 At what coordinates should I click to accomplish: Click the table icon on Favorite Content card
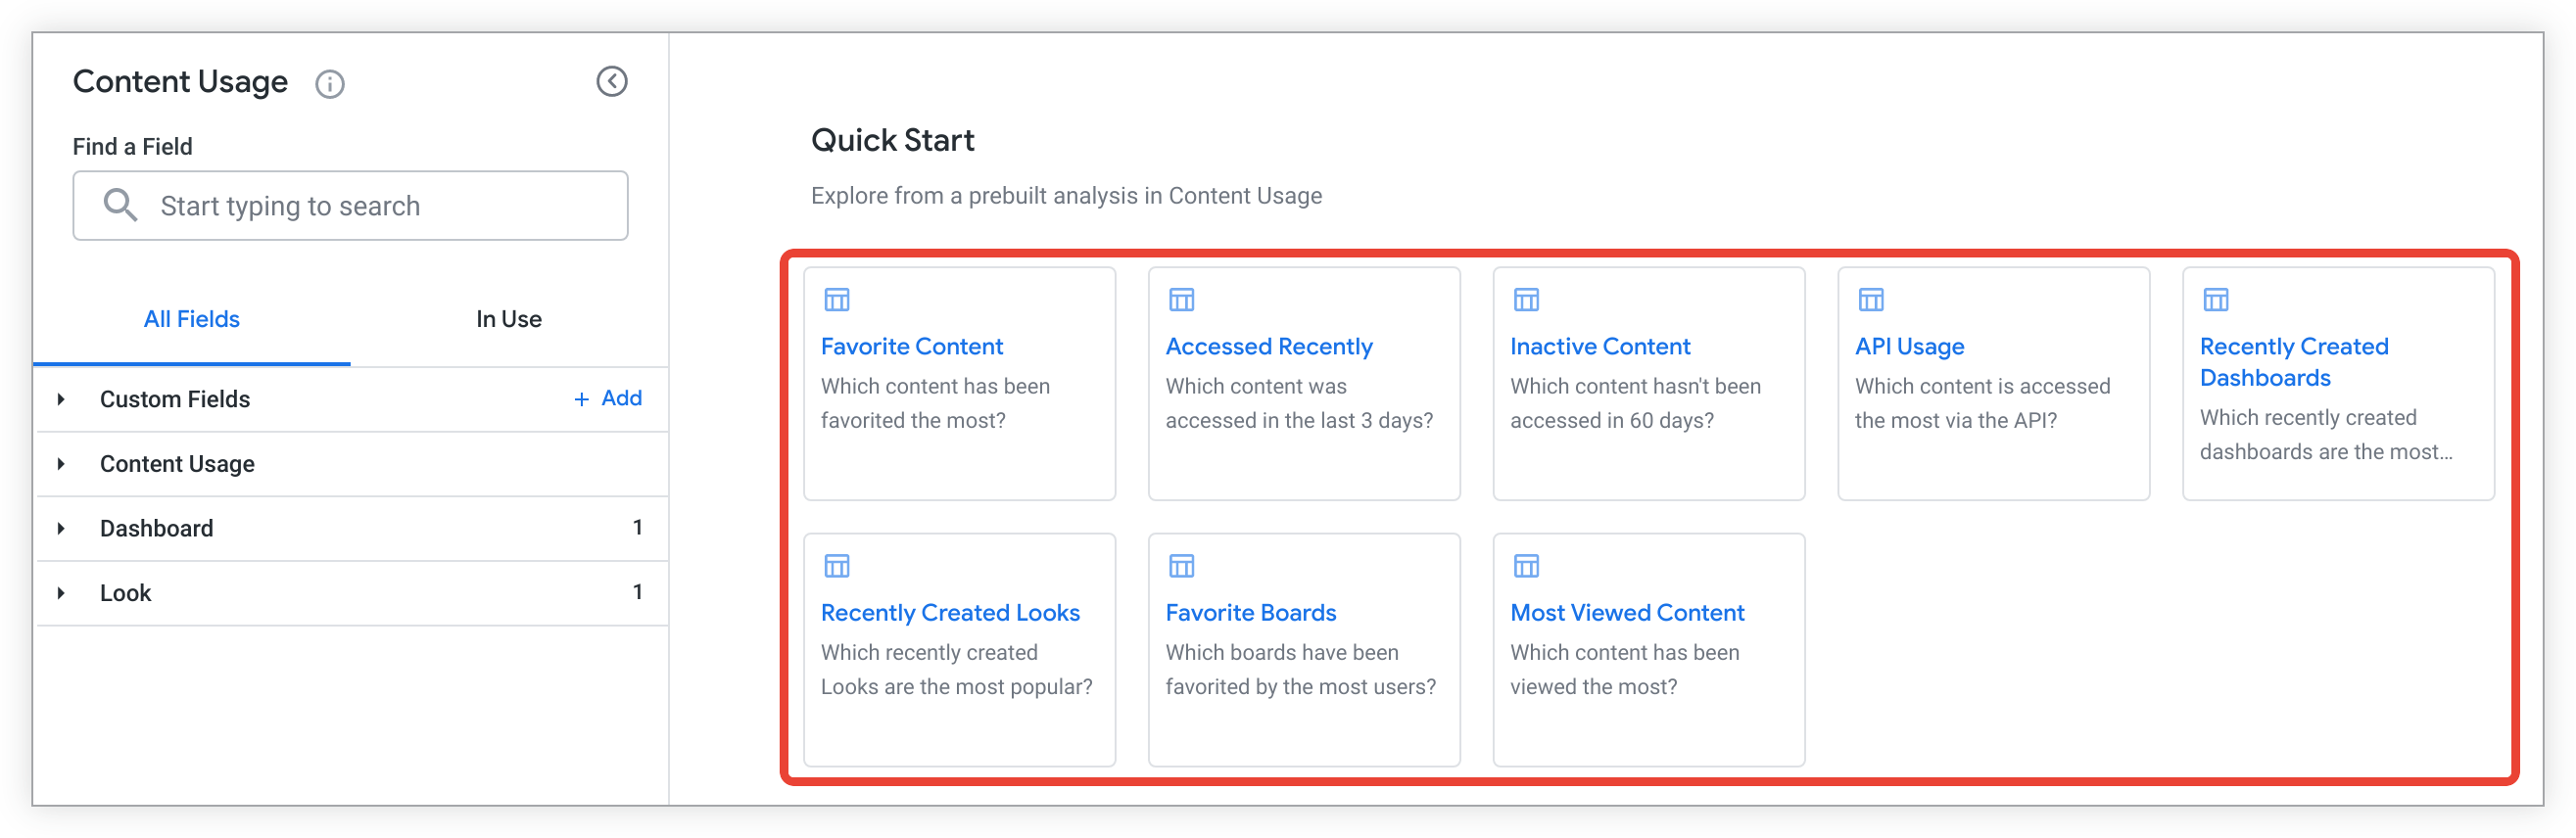point(837,300)
